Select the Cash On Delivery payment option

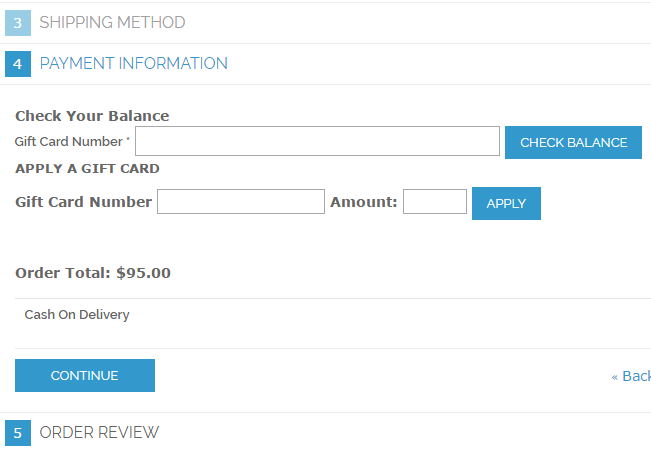tap(77, 315)
